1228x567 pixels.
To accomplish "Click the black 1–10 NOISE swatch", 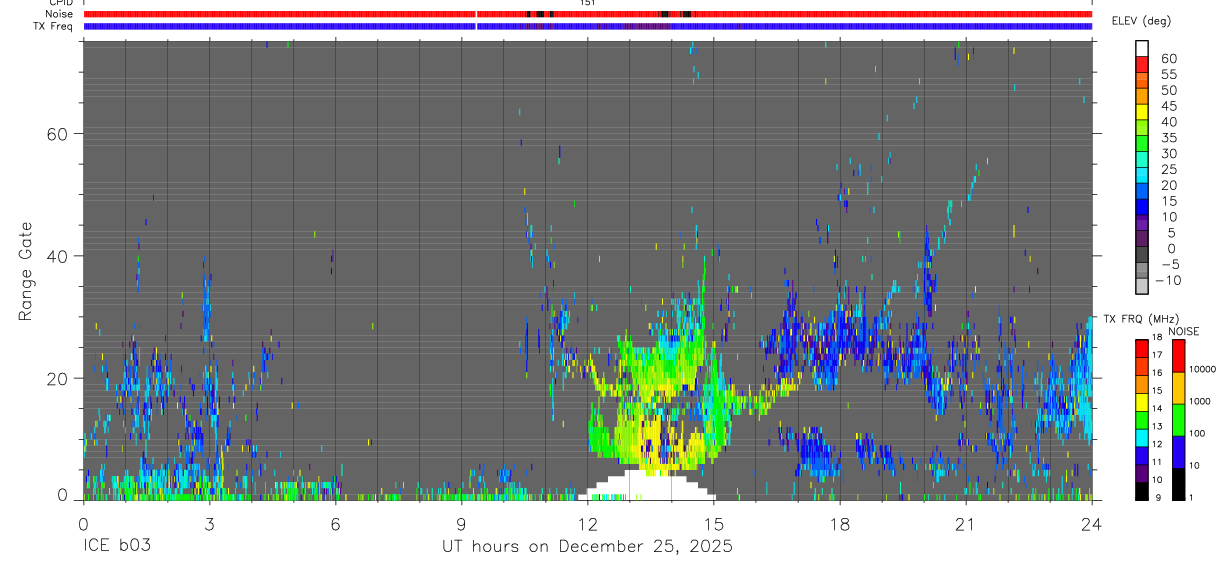I will coord(1179,484).
